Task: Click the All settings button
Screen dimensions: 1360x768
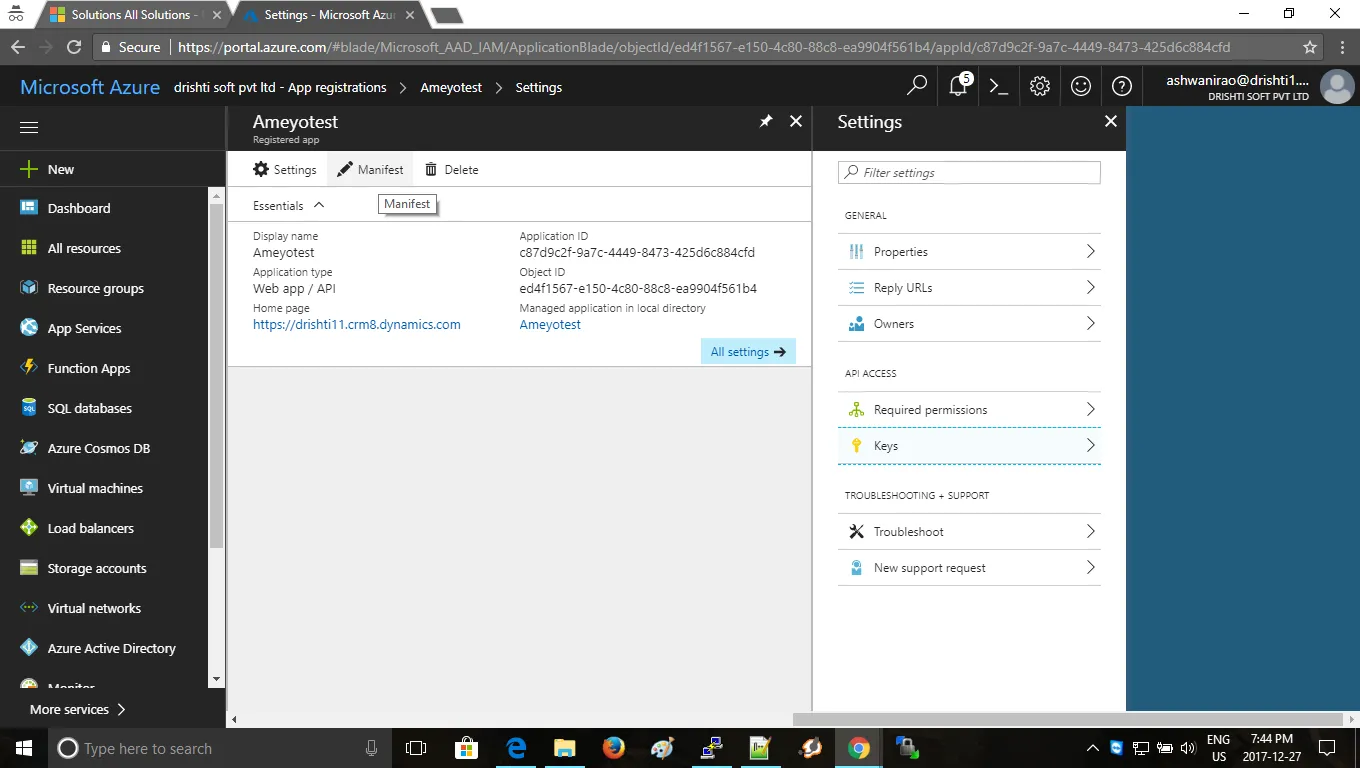Action: click(748, 352)
